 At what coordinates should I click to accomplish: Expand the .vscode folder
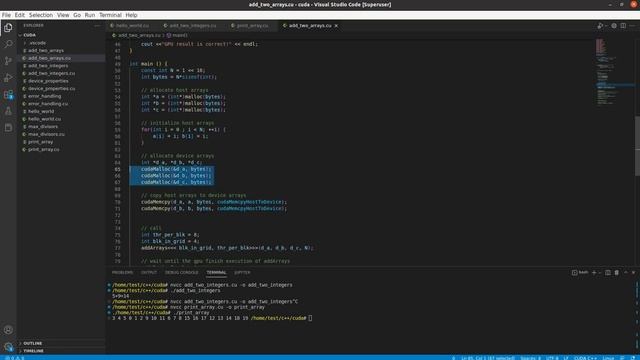pyautogui.click(x=37, y=43)
